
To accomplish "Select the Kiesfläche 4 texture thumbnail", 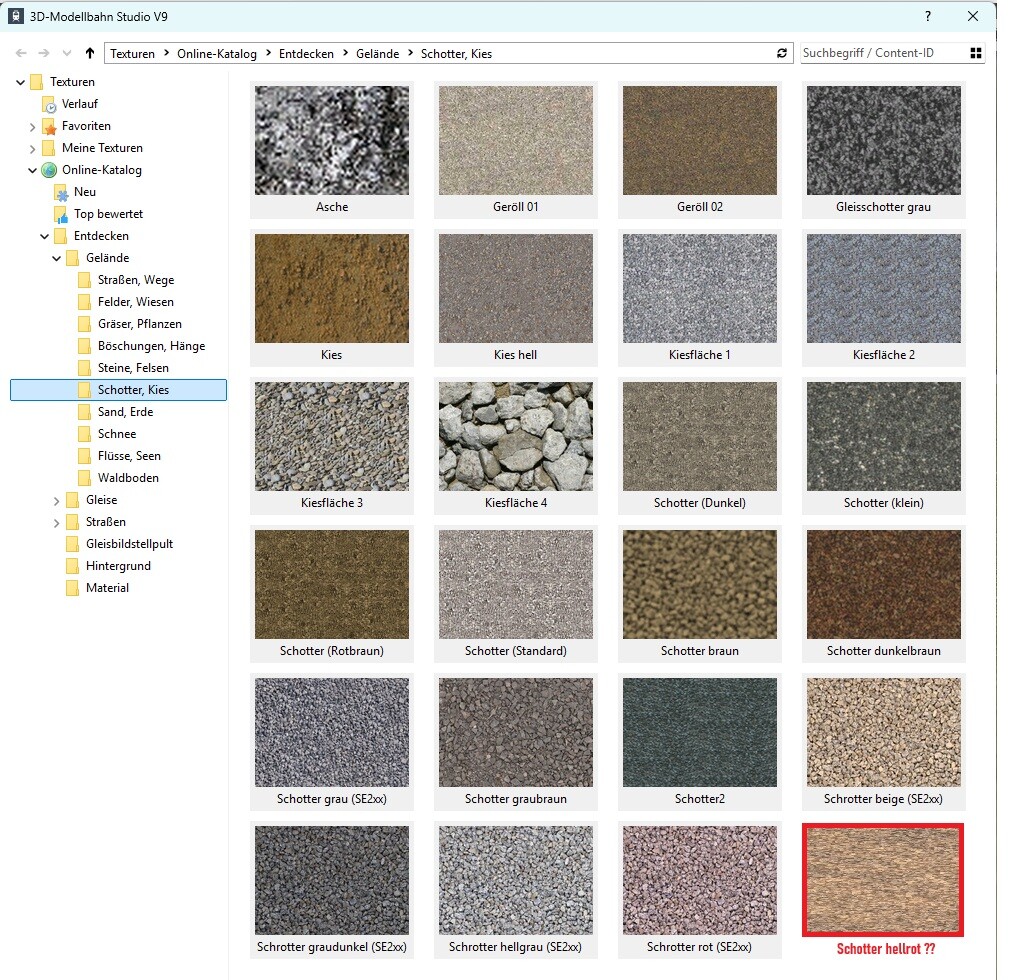I will click(515, 436).
